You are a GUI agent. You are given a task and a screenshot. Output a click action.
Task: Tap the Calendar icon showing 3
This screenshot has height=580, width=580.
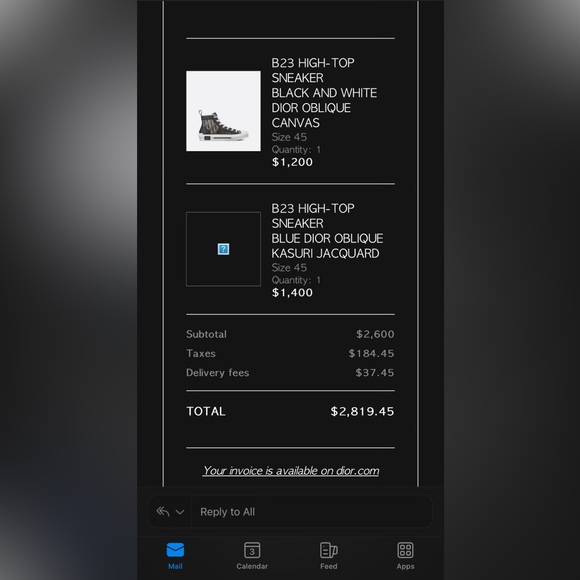tap(252, 550)
